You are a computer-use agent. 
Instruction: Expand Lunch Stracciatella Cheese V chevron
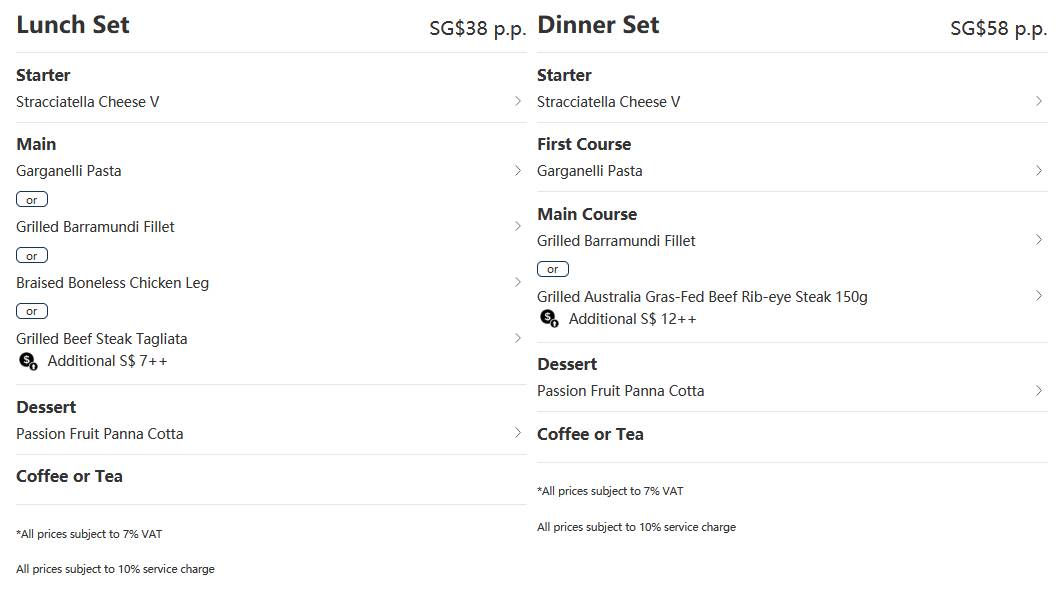517,101
